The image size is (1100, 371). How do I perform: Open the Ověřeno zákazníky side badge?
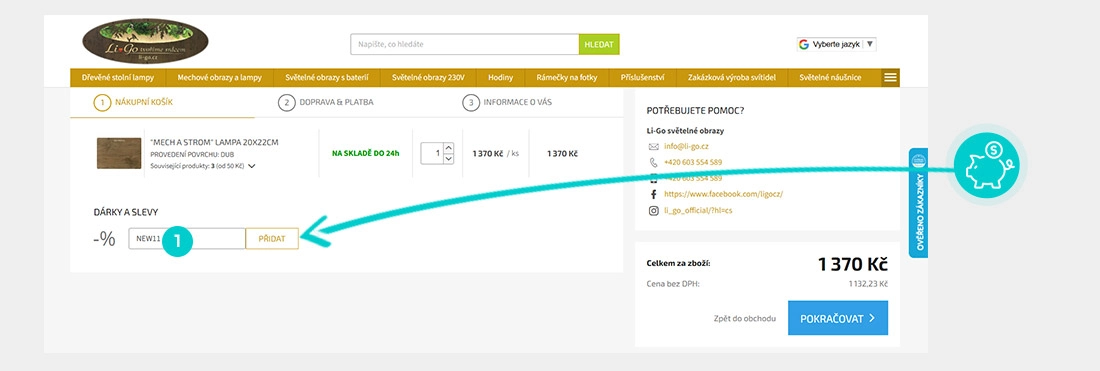[918, 203]
